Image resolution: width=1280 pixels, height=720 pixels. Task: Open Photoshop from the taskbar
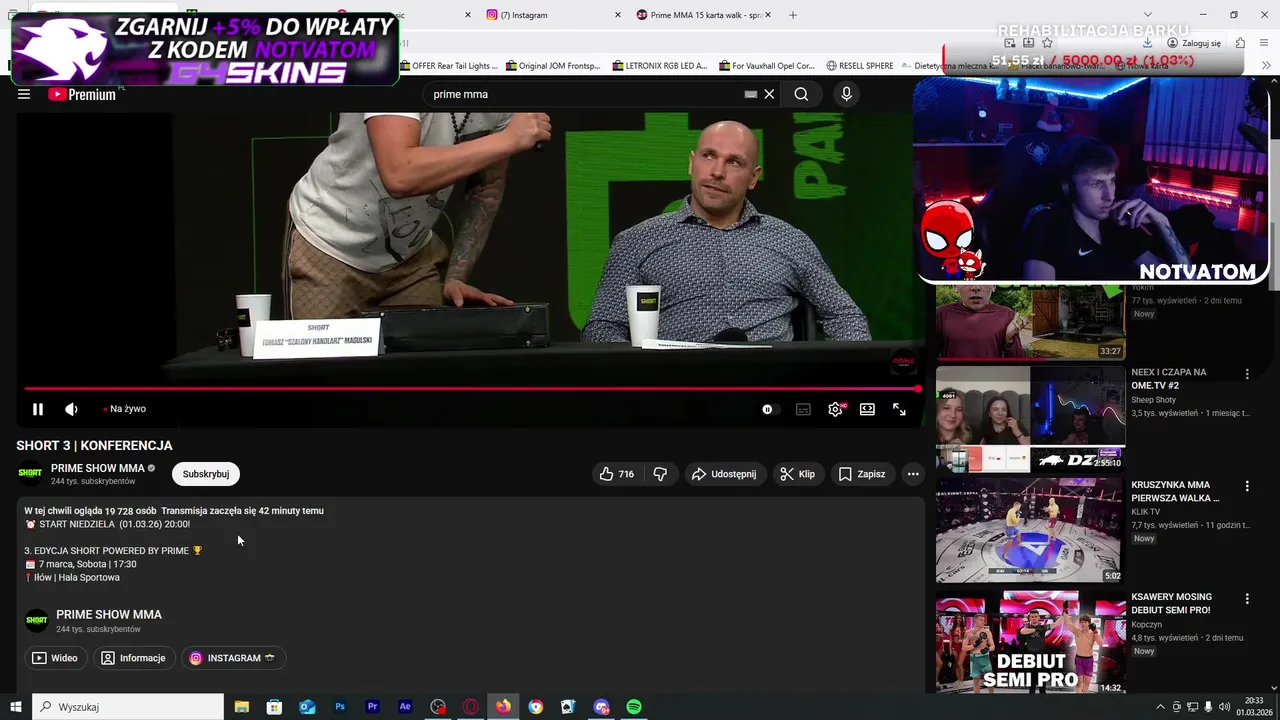tap(340, 707)
